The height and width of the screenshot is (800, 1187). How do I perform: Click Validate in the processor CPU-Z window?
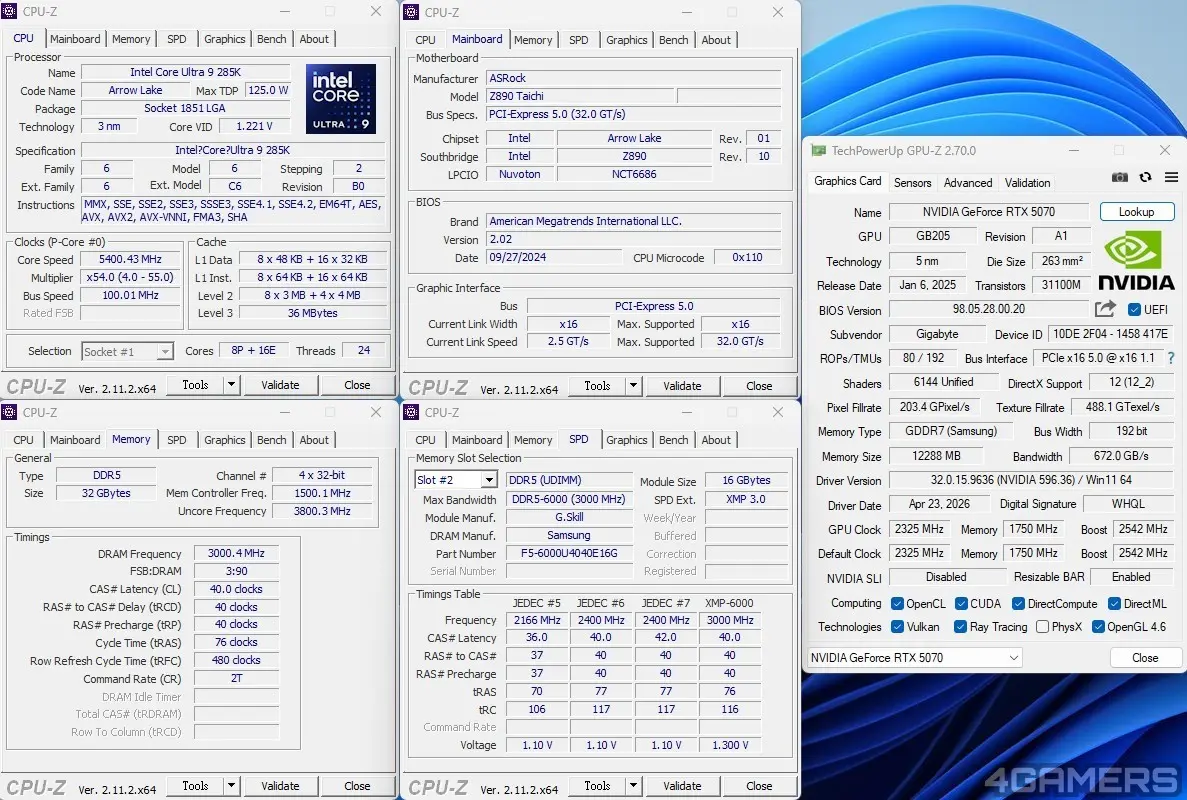pyautogui.click(x=280, y=384)
